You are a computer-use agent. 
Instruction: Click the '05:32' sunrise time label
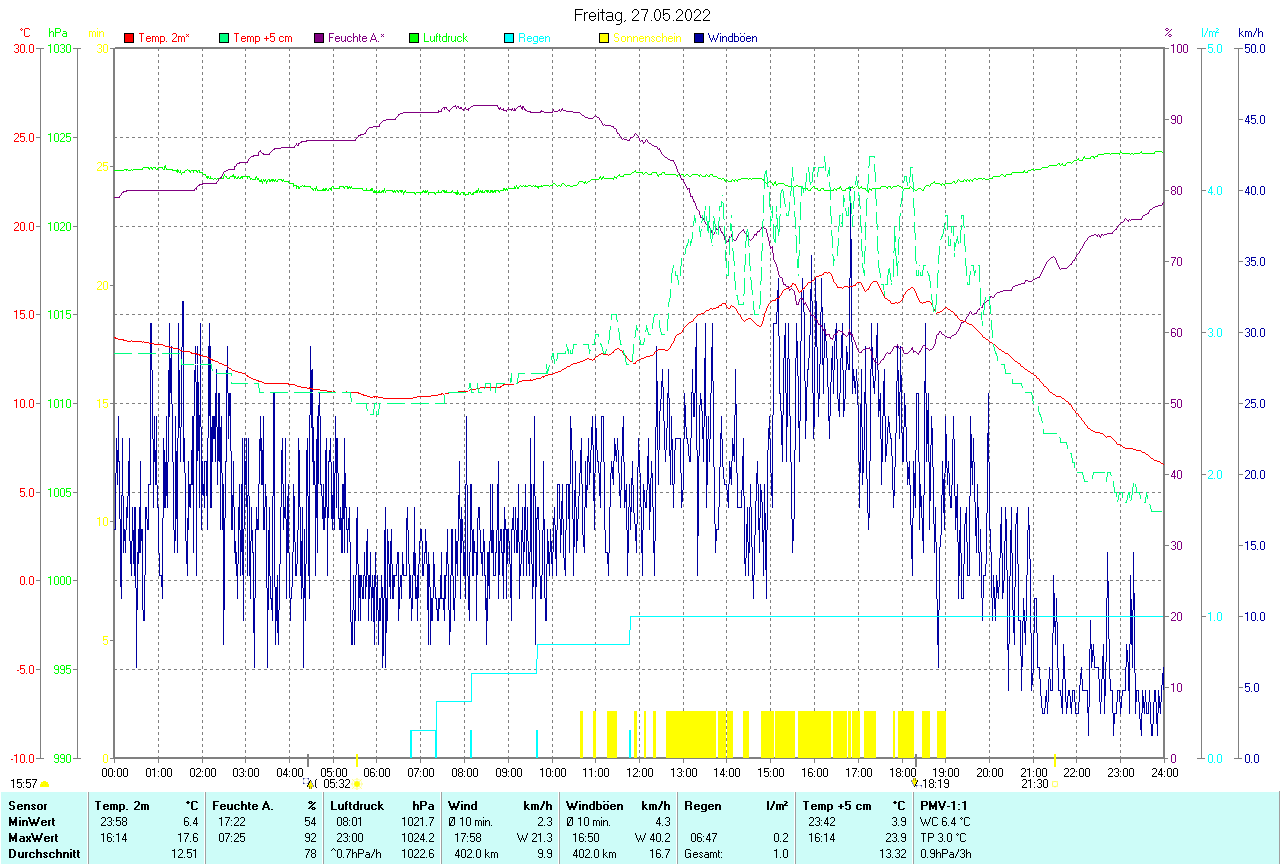click(x=337, y=784)
